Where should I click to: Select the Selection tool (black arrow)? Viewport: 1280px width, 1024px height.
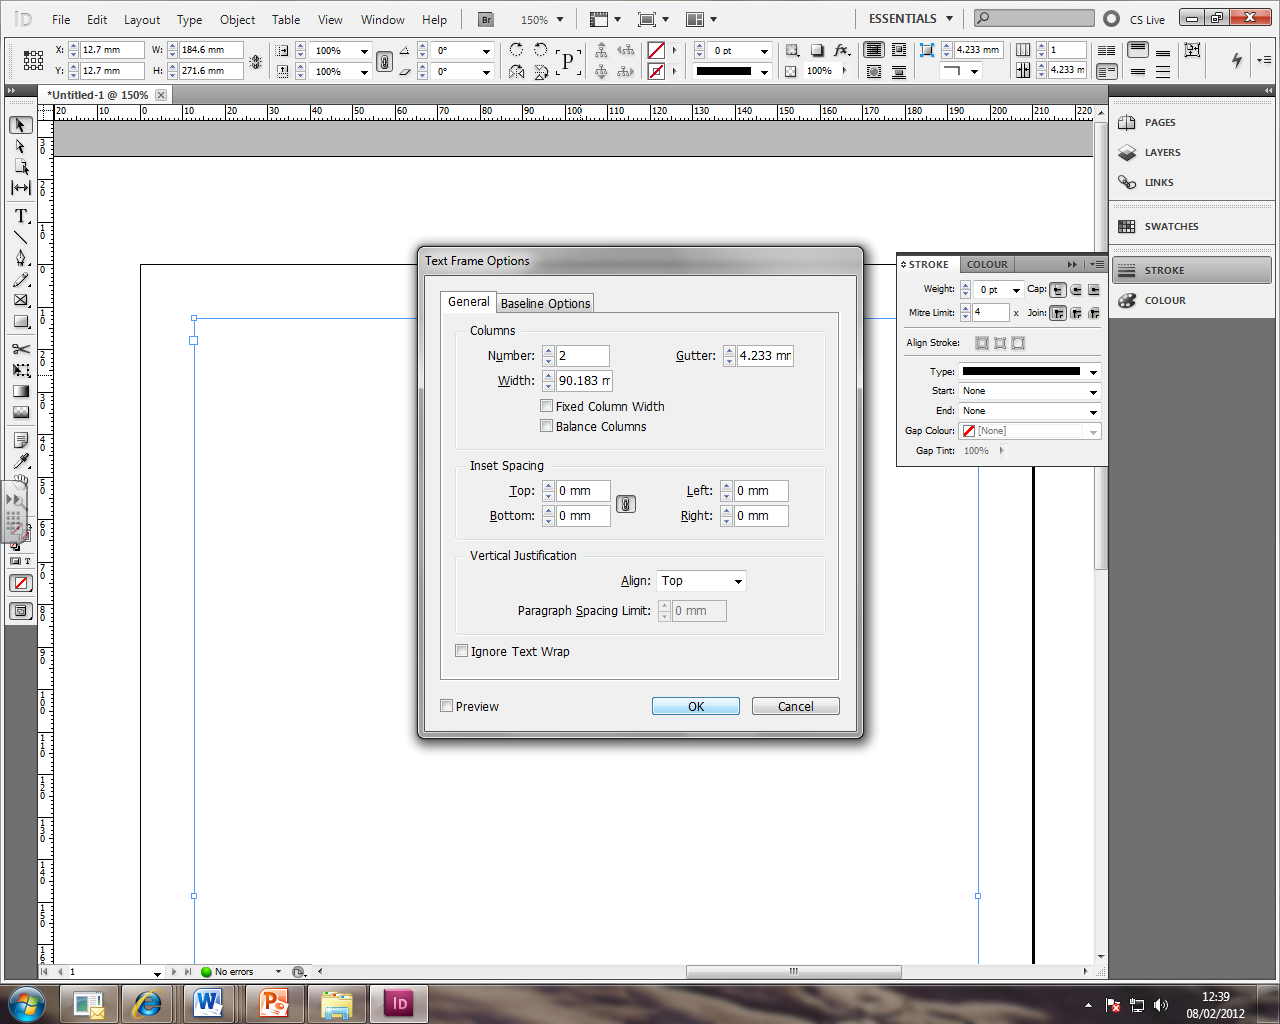pyautogui.click(x=20, y=125)
